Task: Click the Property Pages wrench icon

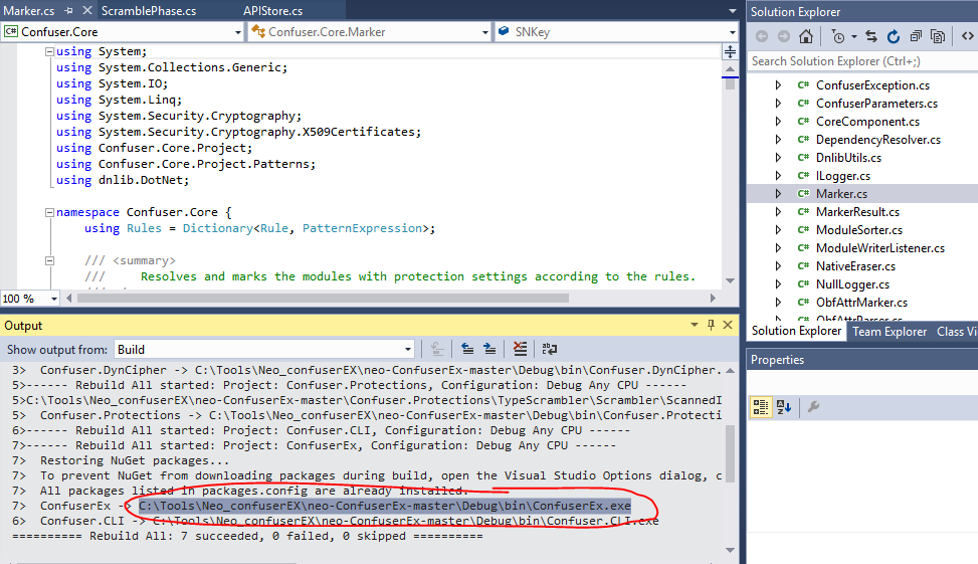Action: 813,407
